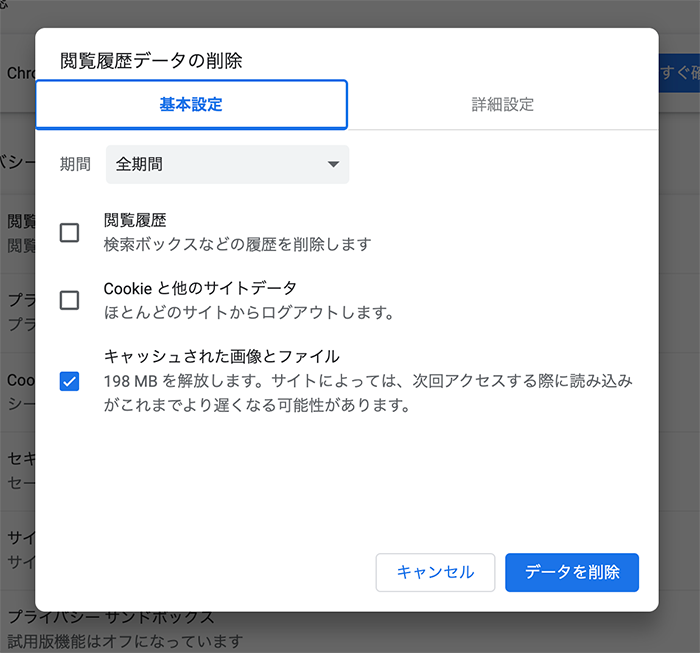Viewport: 700px width, 653px height.
Task: Click the ほとんどのサイトからログアウトします description
Action: tap(249, 312)
